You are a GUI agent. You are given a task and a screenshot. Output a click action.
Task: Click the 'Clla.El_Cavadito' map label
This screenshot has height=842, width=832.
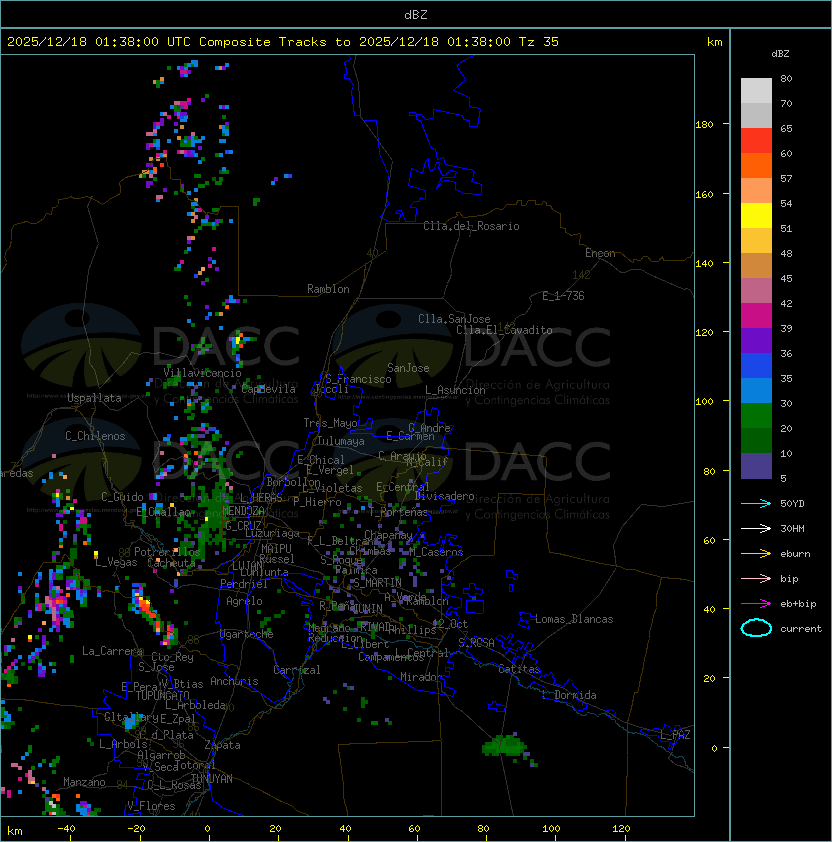coord(504,330)
